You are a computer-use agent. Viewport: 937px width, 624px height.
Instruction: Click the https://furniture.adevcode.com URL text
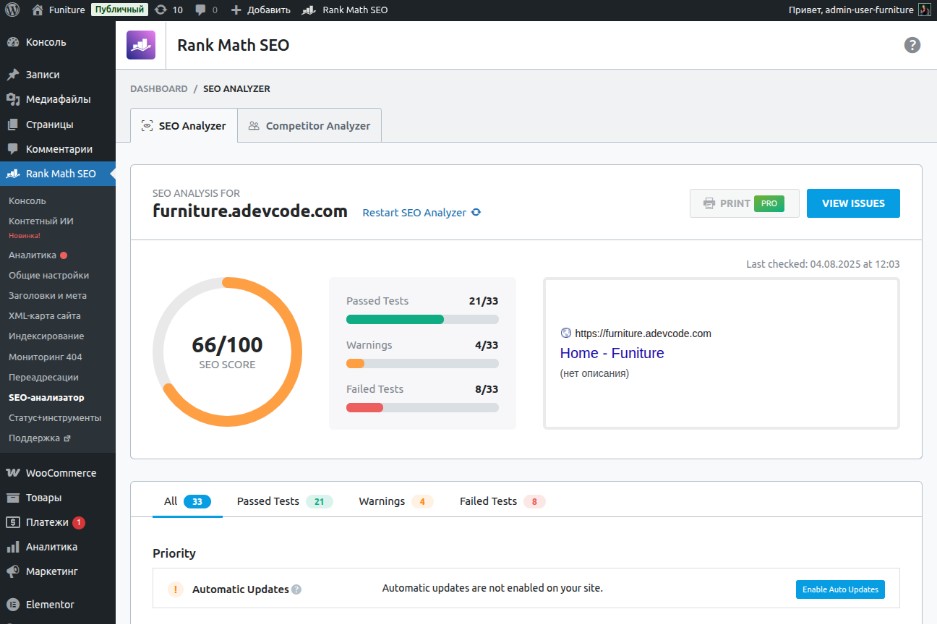point(643,333)
